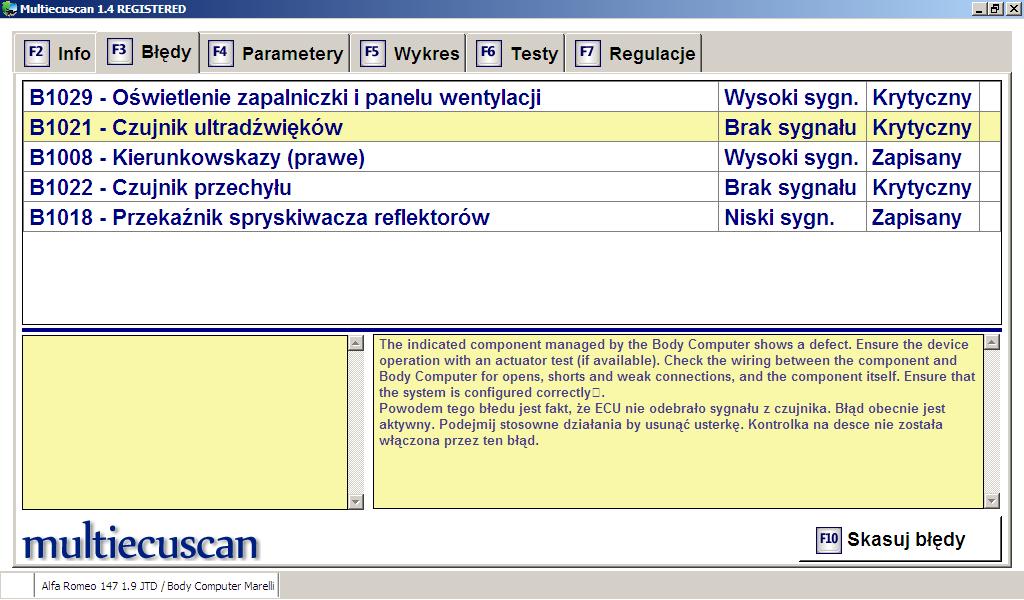
Task: Go to the Wykres tab
Action: [408, 53]
